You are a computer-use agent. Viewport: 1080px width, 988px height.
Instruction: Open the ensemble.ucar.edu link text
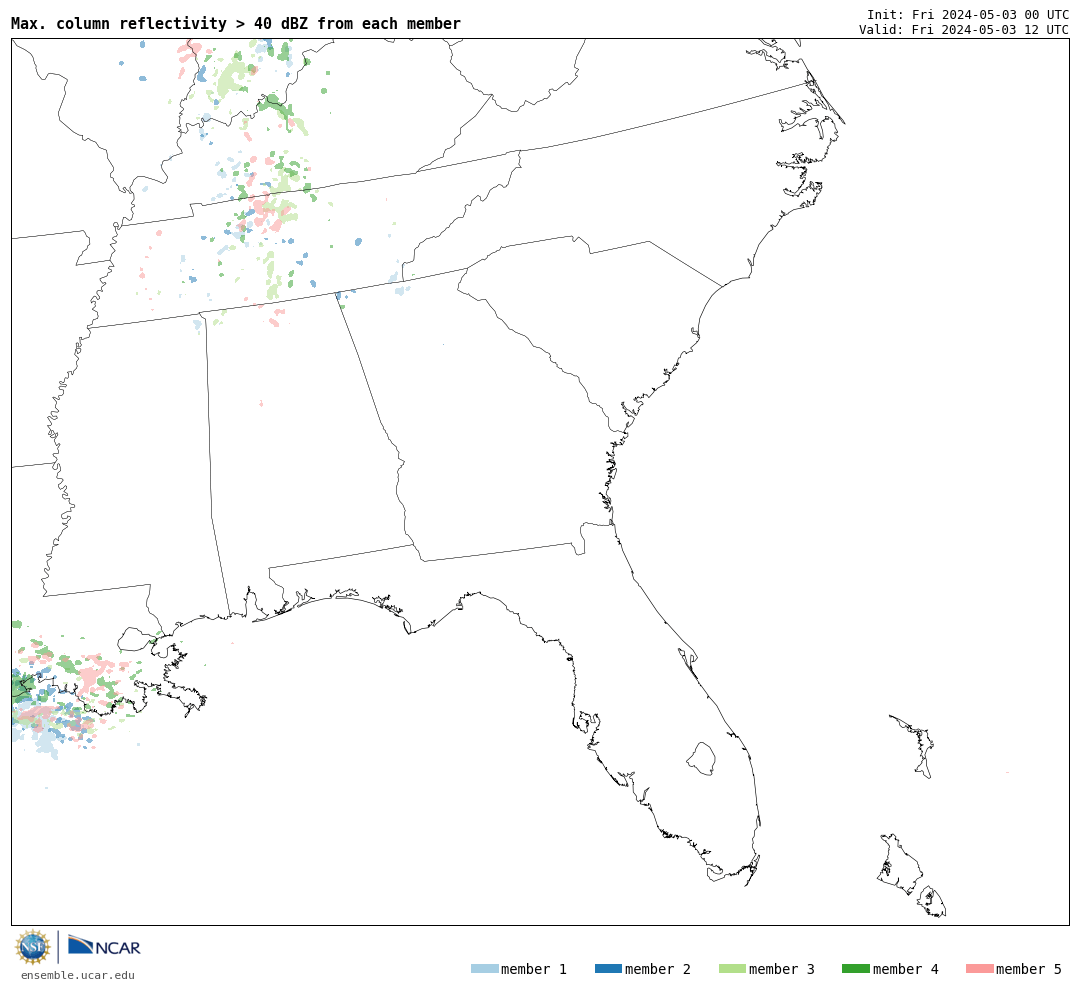click(x=78, y=975)
